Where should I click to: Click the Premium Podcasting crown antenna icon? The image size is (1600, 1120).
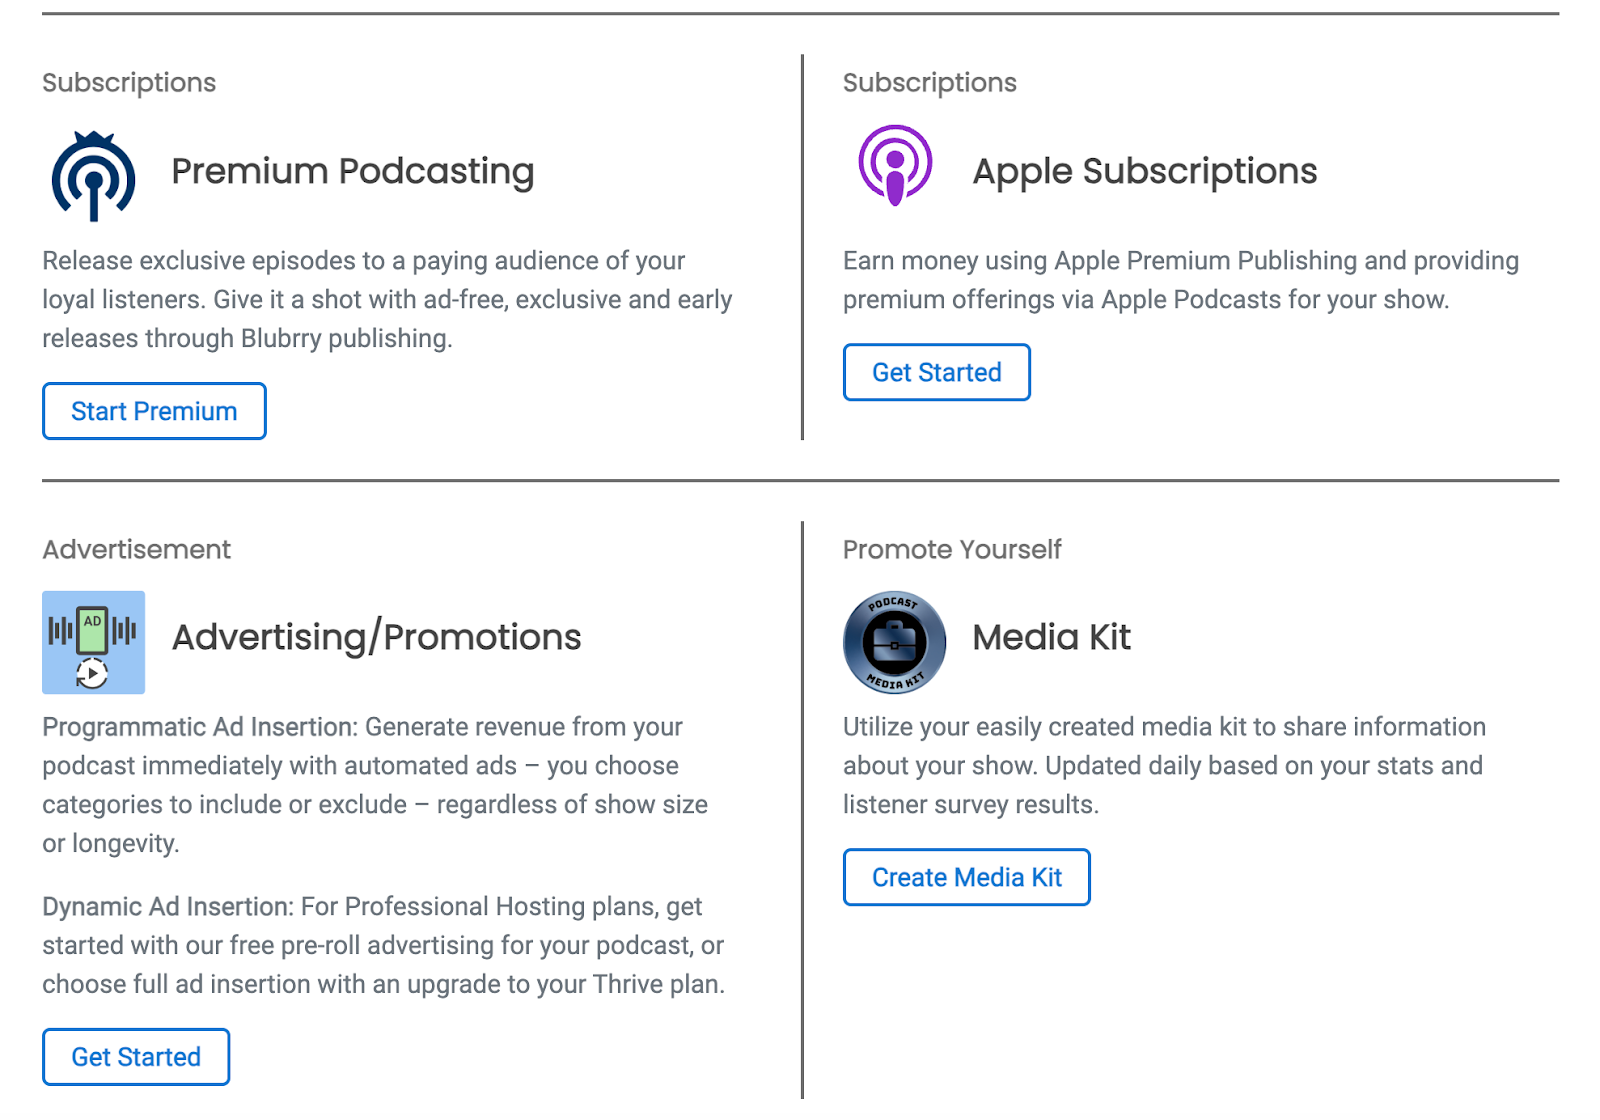(x=93, y=176)
